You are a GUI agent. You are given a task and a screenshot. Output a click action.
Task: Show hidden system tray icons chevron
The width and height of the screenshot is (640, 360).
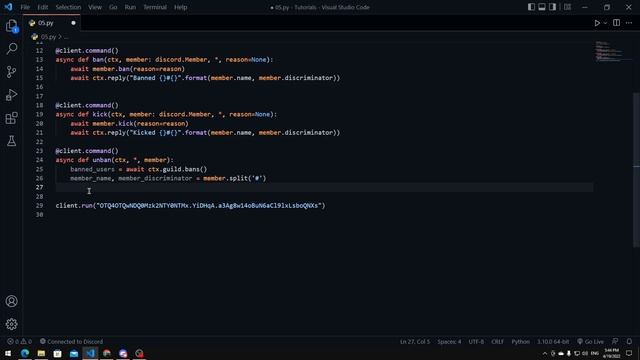pos(544,353)
